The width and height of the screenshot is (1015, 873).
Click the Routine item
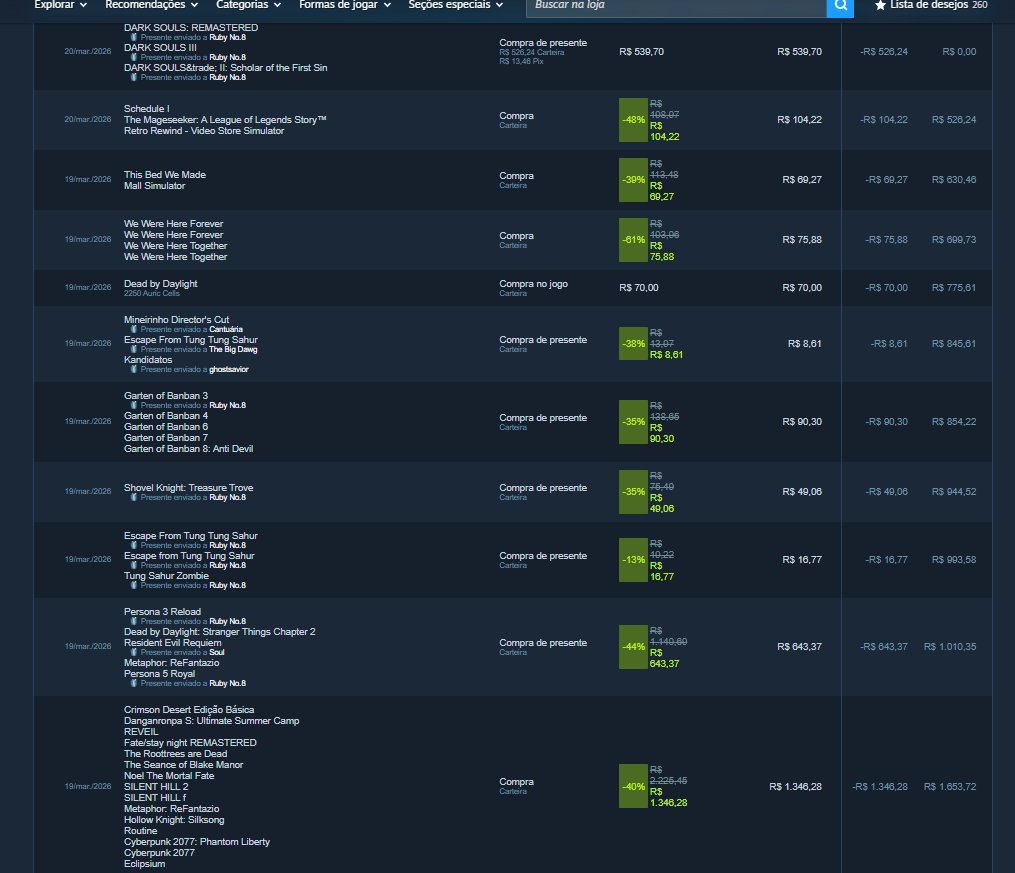click(140, 831)
